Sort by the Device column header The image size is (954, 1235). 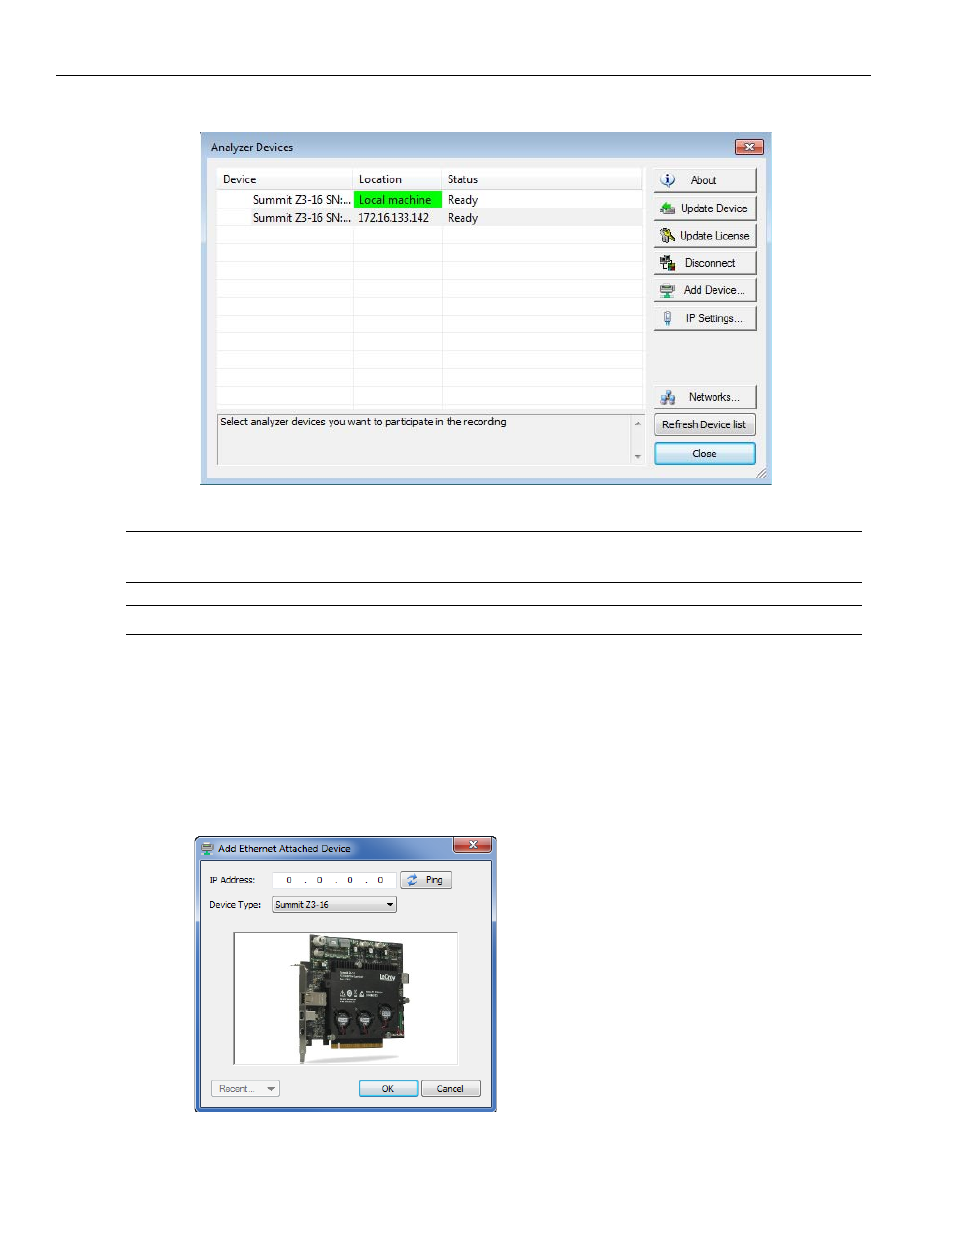(x=285, y=180)
